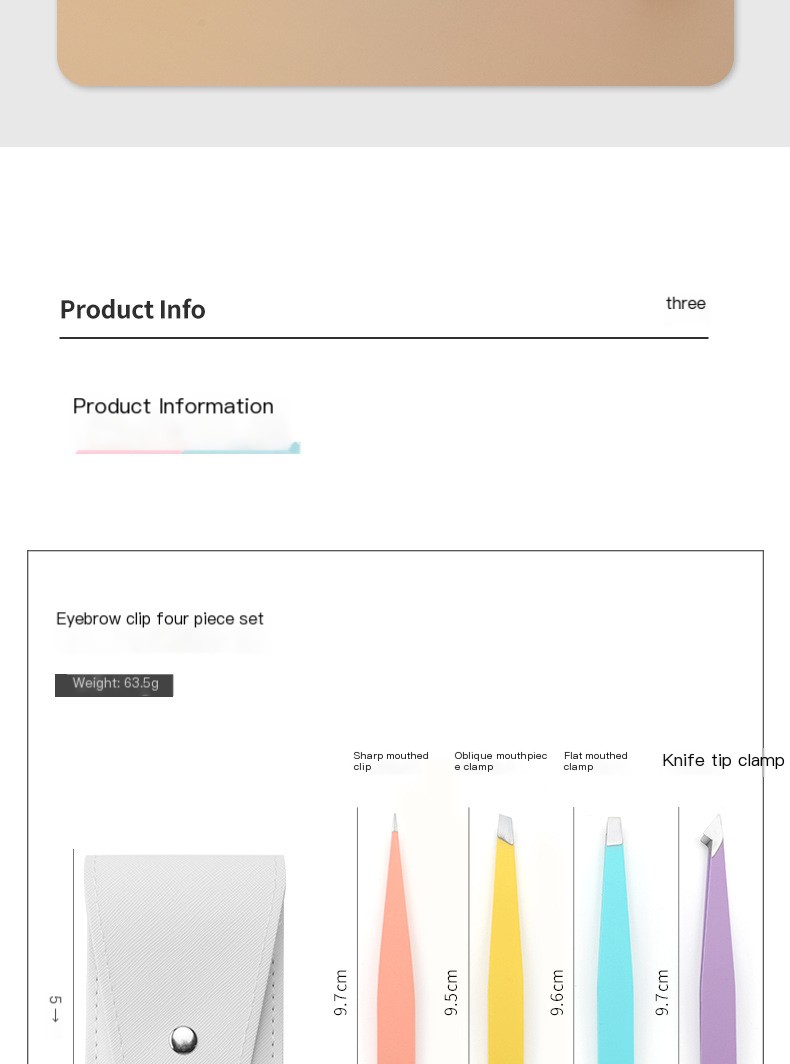Click the 'Flat mouthed clamp' label
790x1064 pixels.
pyautogui.click(x=595, y=761)
